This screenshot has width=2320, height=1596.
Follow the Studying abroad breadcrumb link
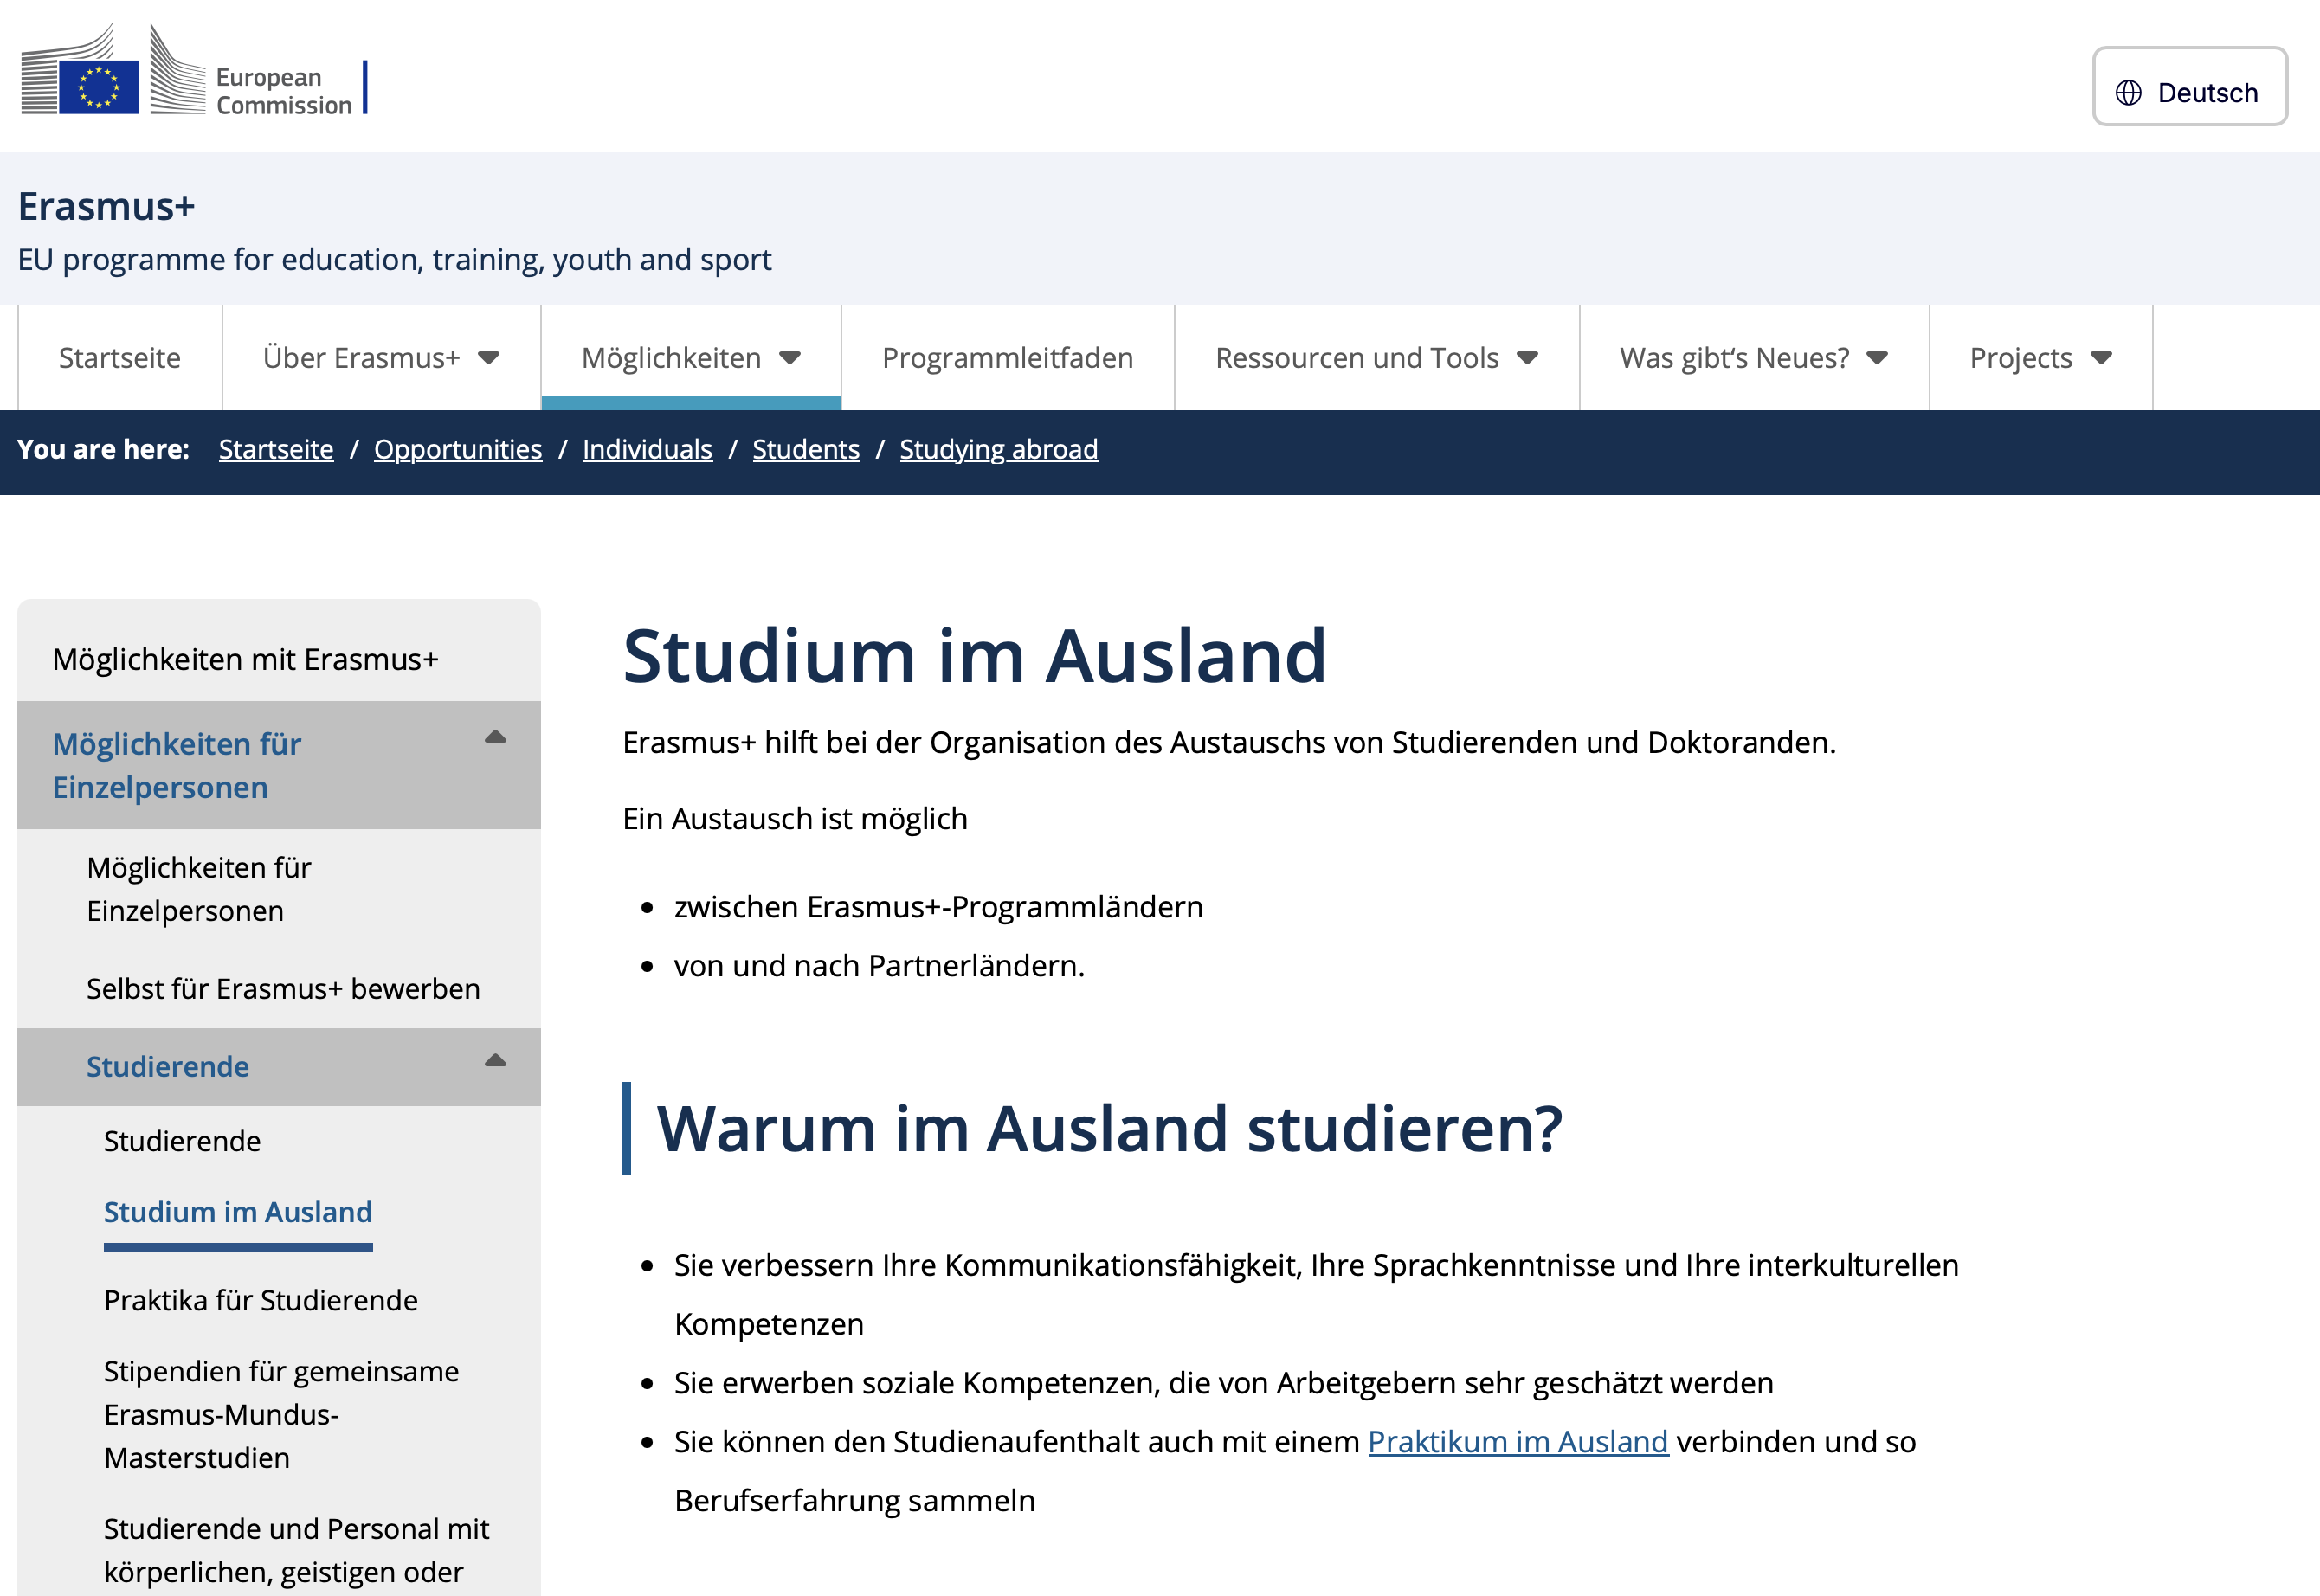[x=998, y=449]
